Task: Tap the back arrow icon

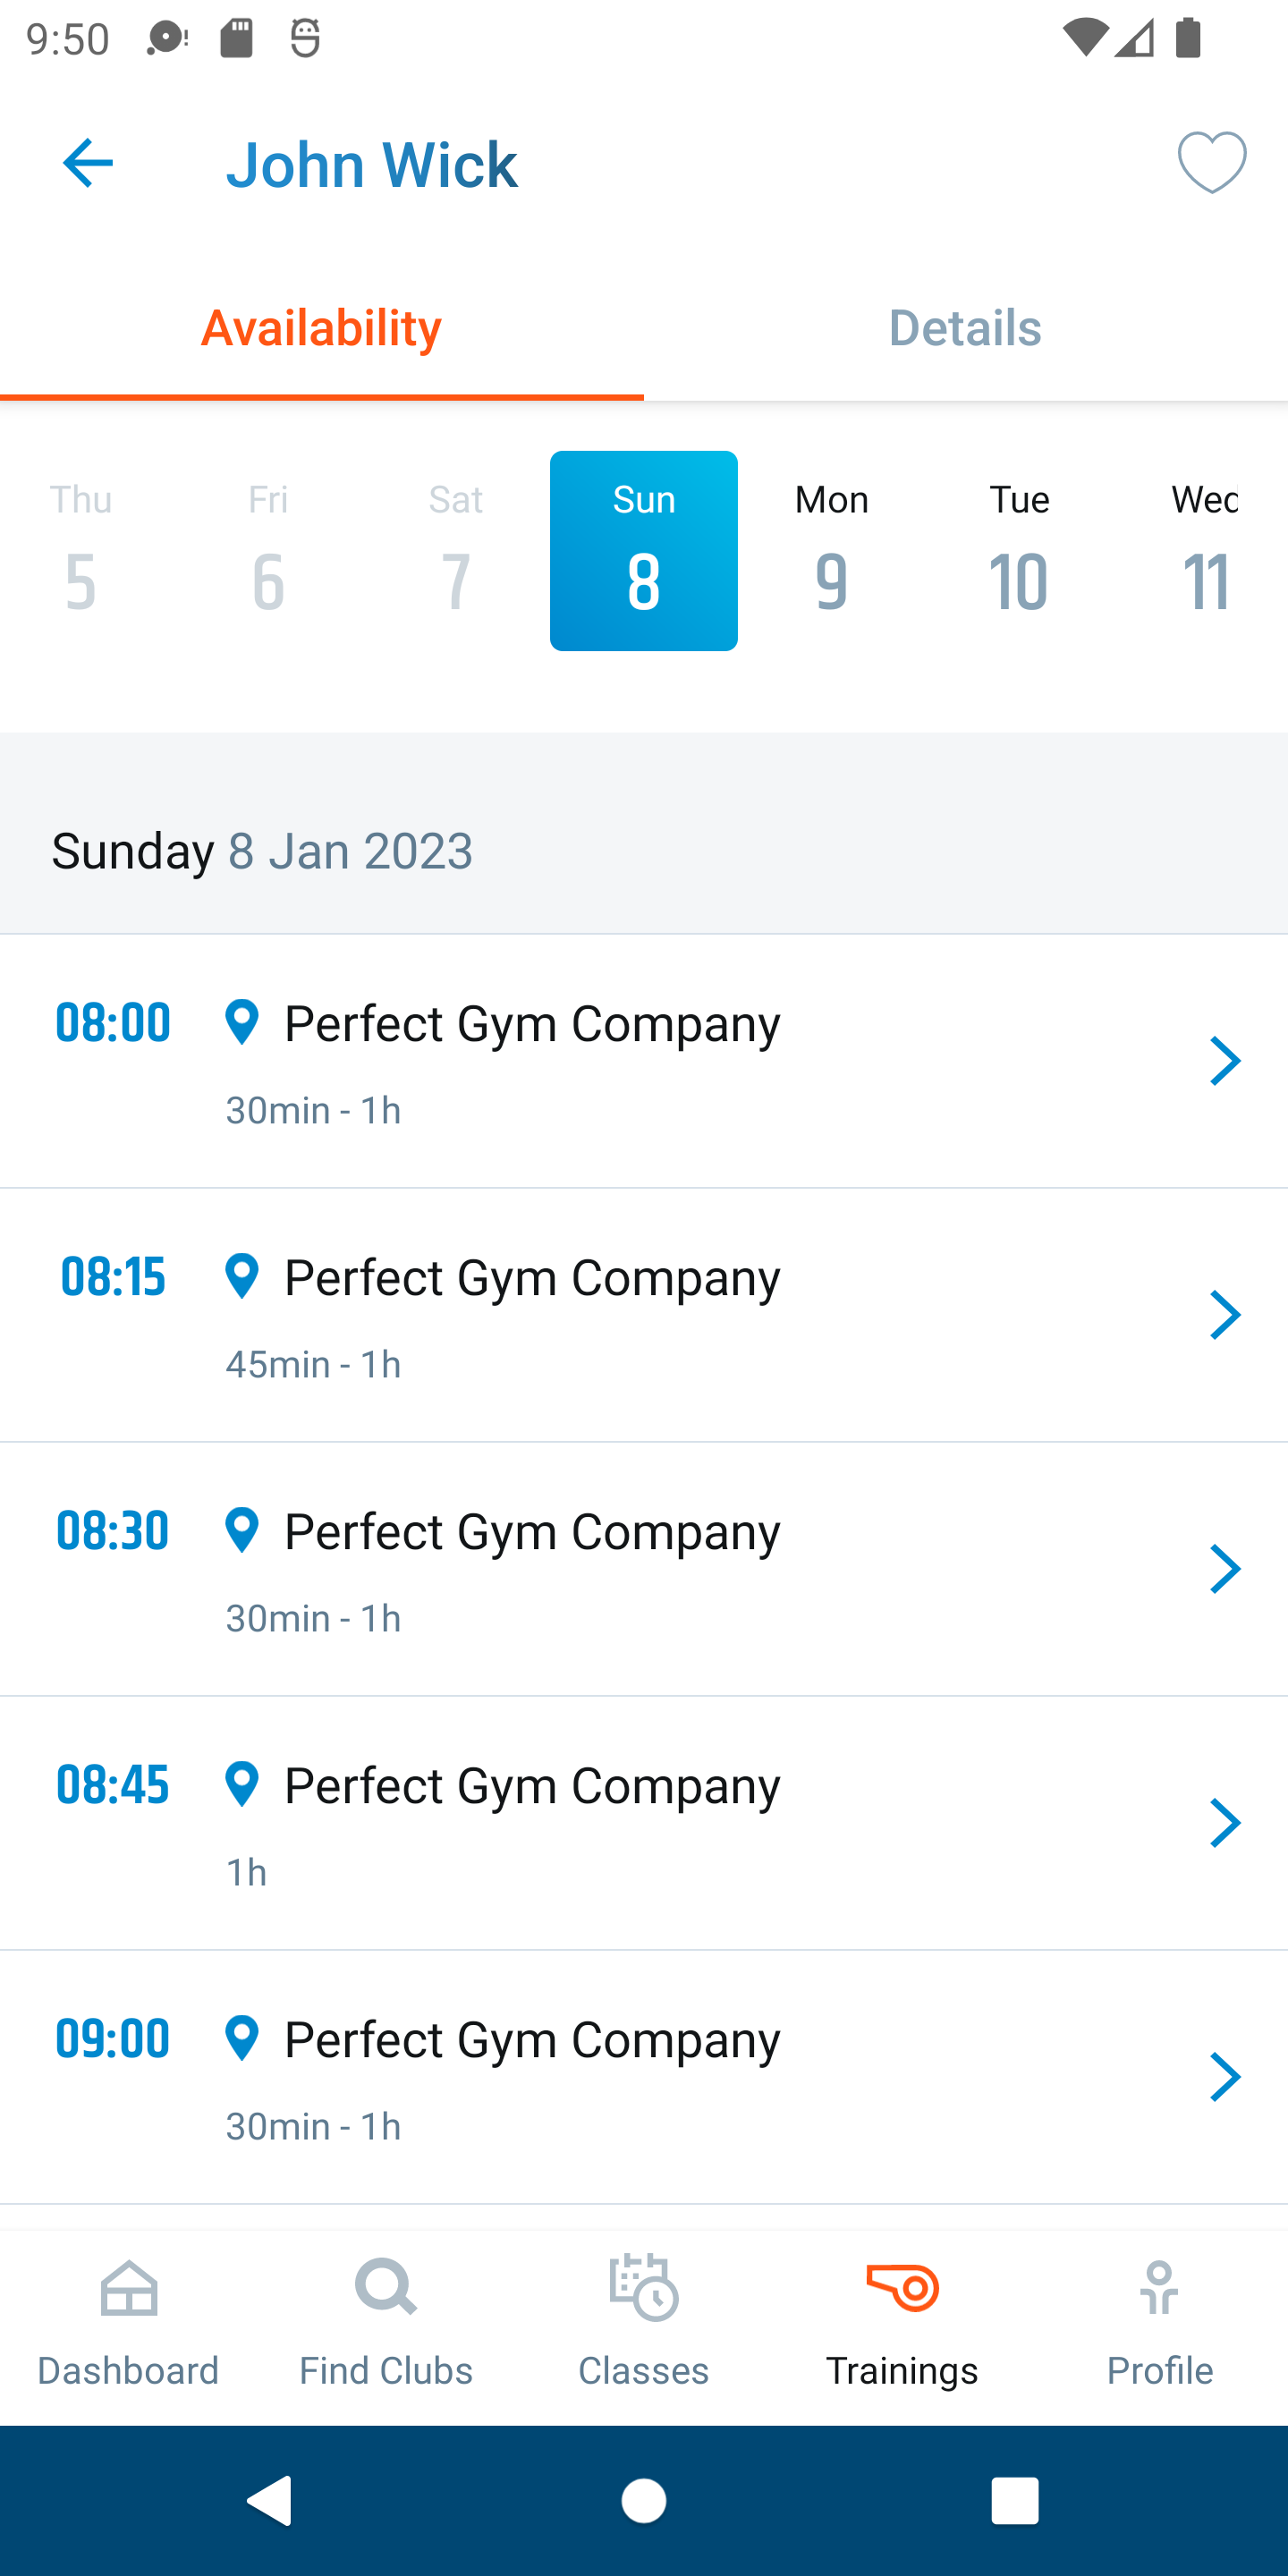Action: coord(87,163)
